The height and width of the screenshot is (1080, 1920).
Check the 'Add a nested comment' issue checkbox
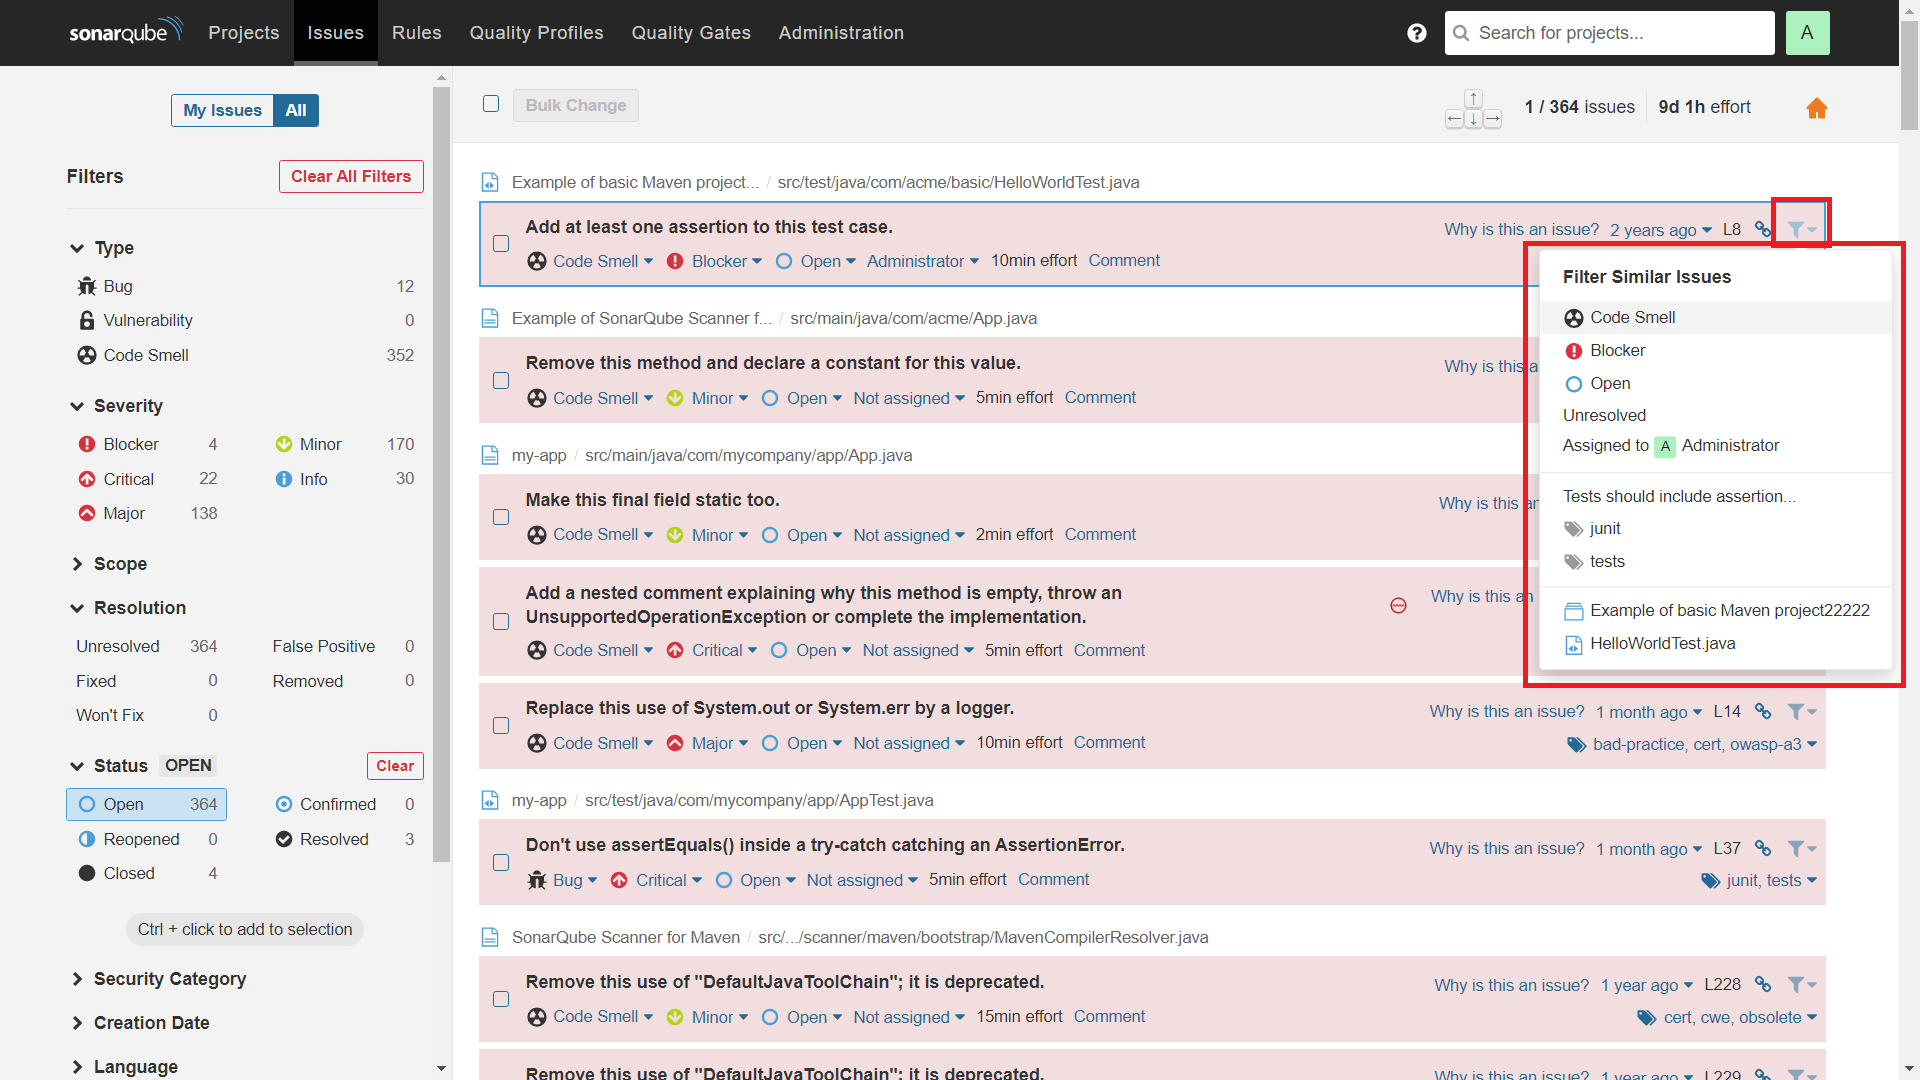tap(501, 621)
